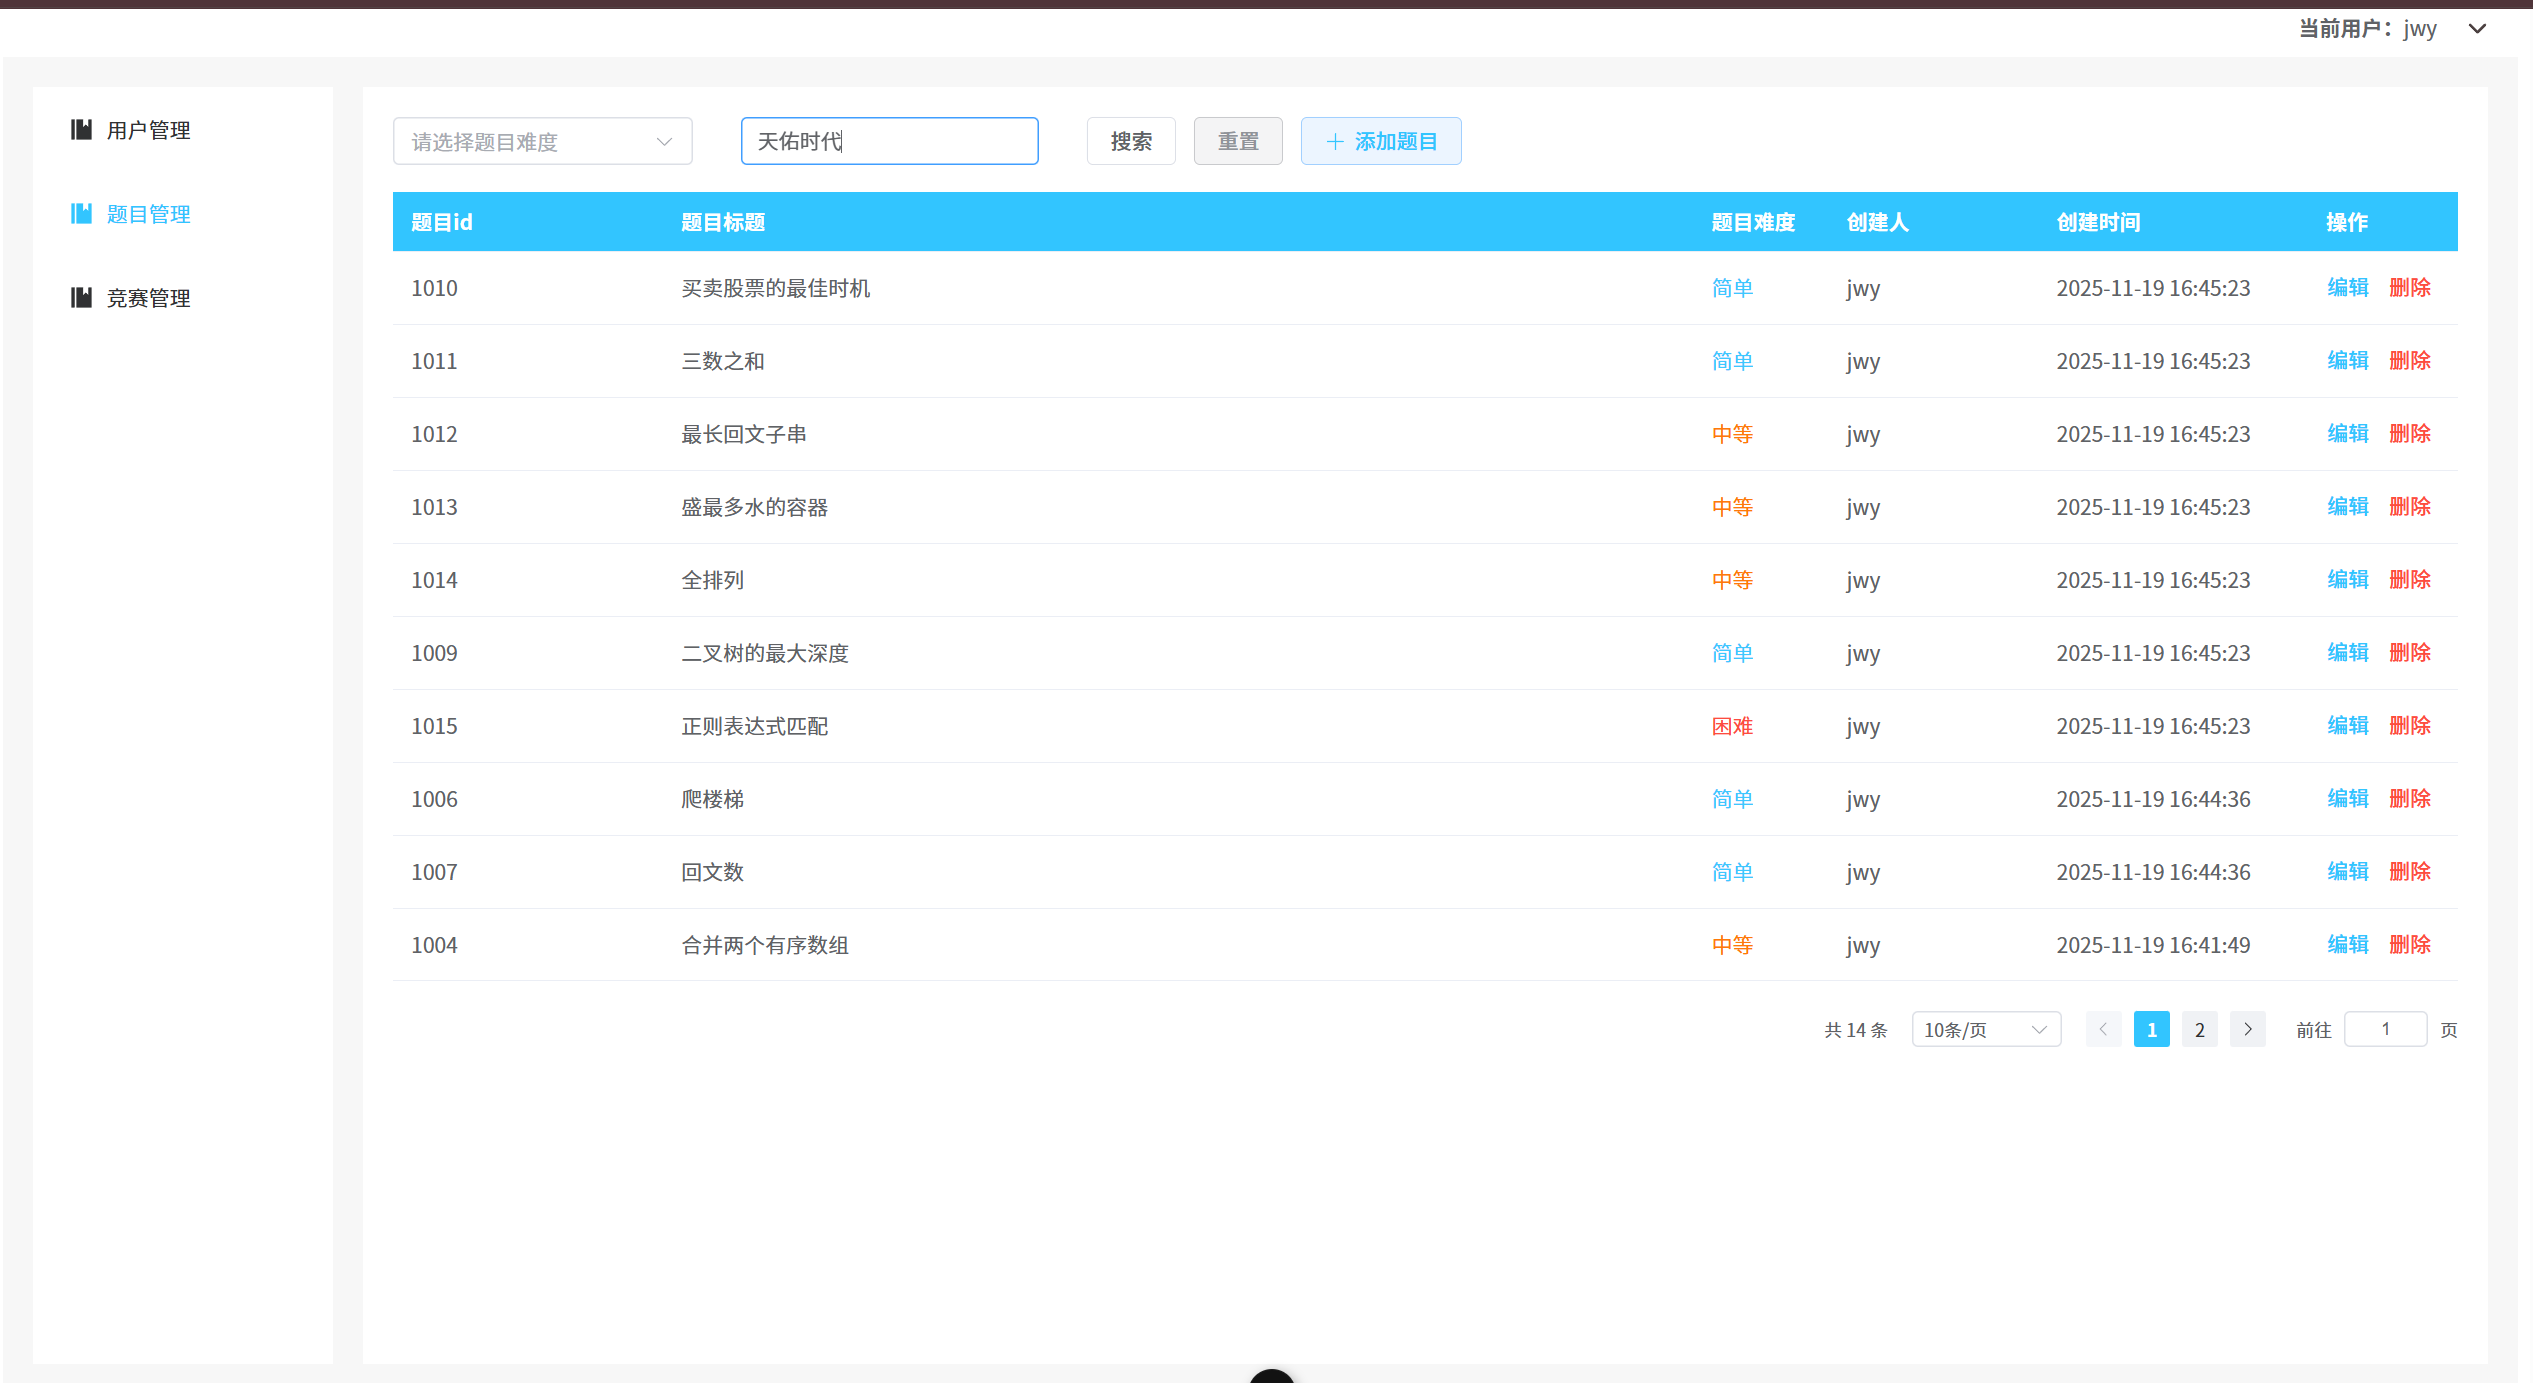The width and height of the screenshot is (2533, 1383).
Task: Expand the current user account dropdown menu
Action: pyautogui.click(x=2477, y=28)
